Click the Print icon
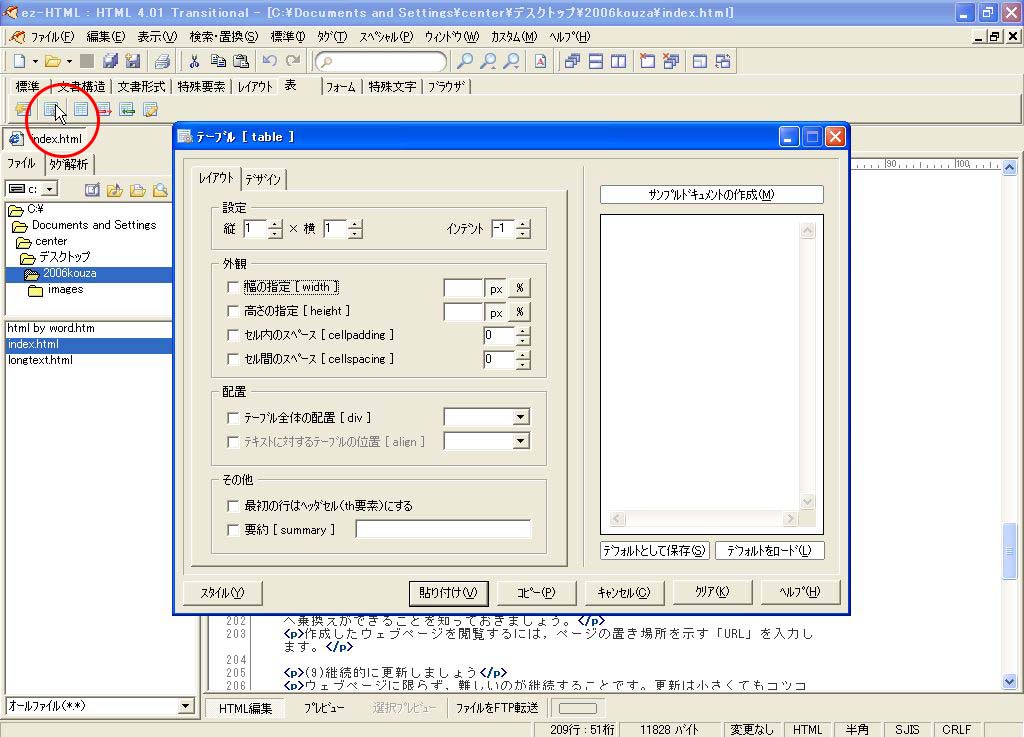The height and width of the screenshot is (737, 1024). (x=162, y=61)
